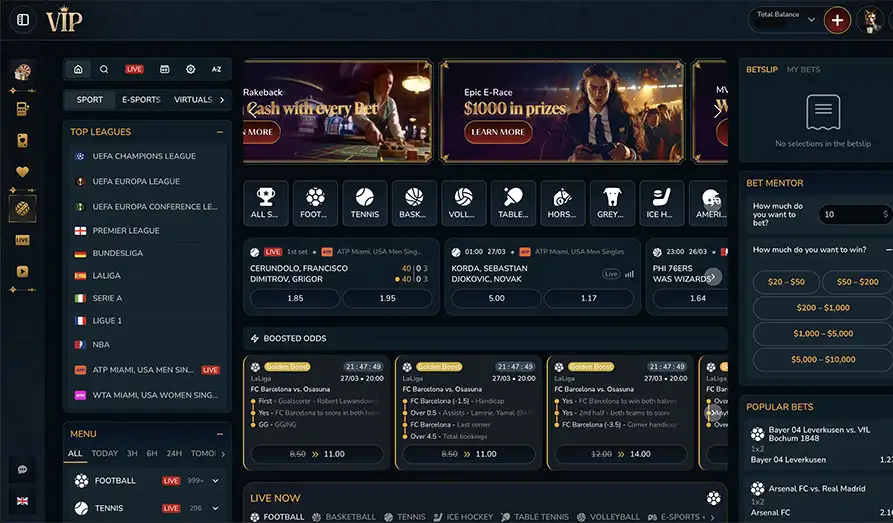The height and width of the screenshot is (523, 893).
Task: Open the LIVE icon in left sidebar
Action: pyautogui.click(x=22, y=240)
